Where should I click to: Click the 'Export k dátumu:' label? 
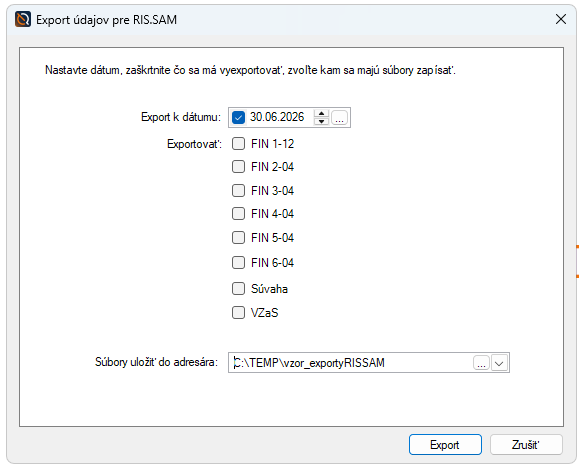(181, 117)
